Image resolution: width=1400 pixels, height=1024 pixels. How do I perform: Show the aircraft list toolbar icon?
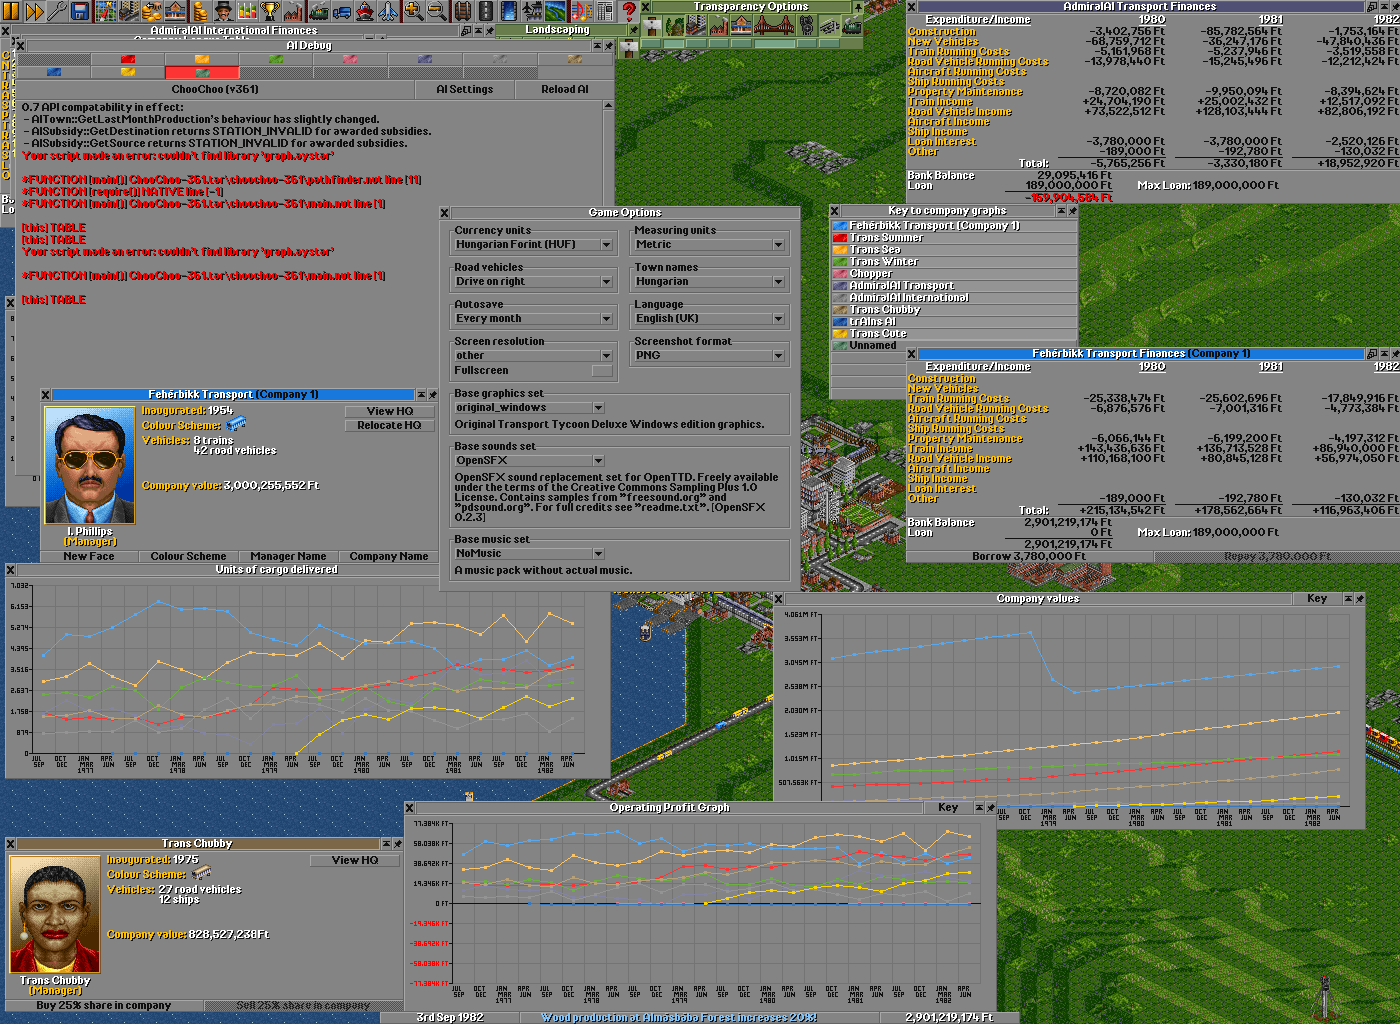[387, 11]
